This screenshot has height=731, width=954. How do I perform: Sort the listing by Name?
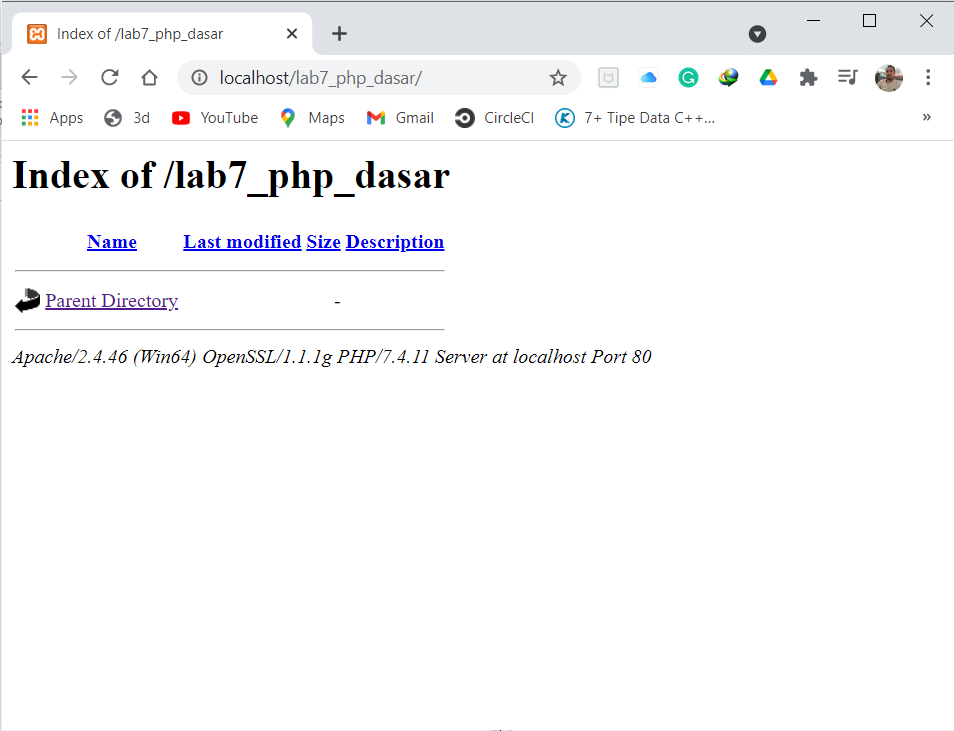111,241
